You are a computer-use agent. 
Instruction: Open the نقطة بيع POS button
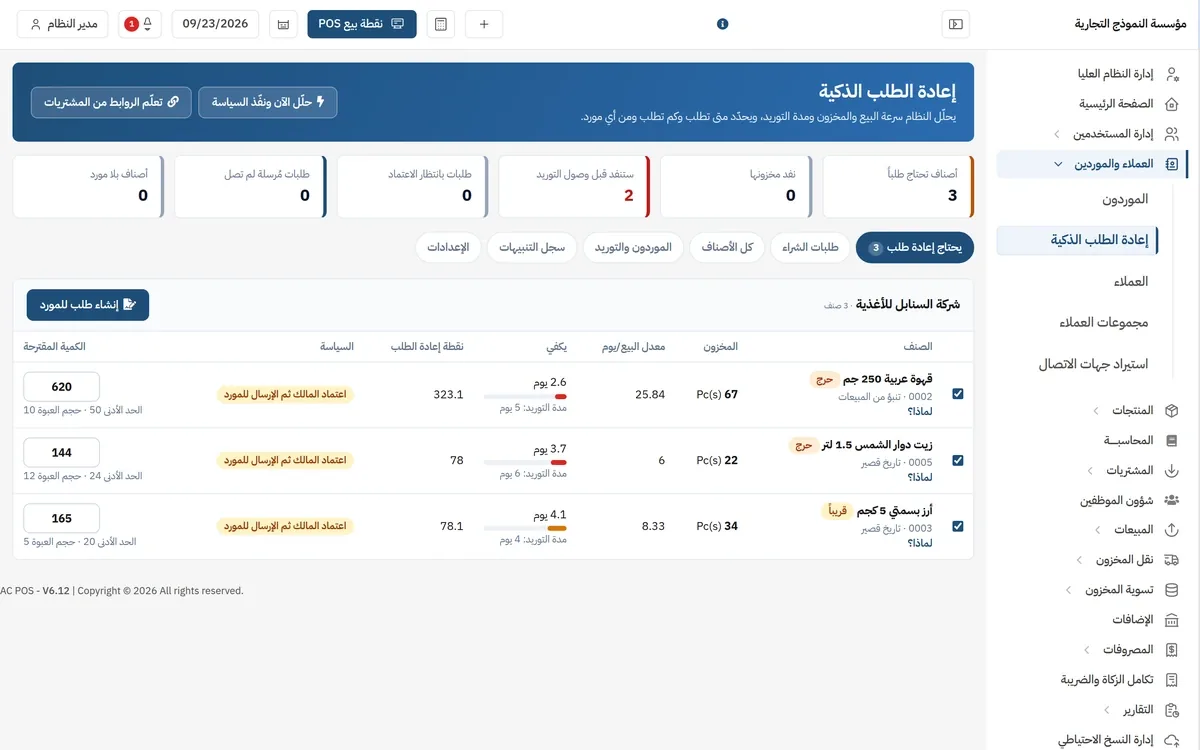pyautogui.click(x=362, y=24)
